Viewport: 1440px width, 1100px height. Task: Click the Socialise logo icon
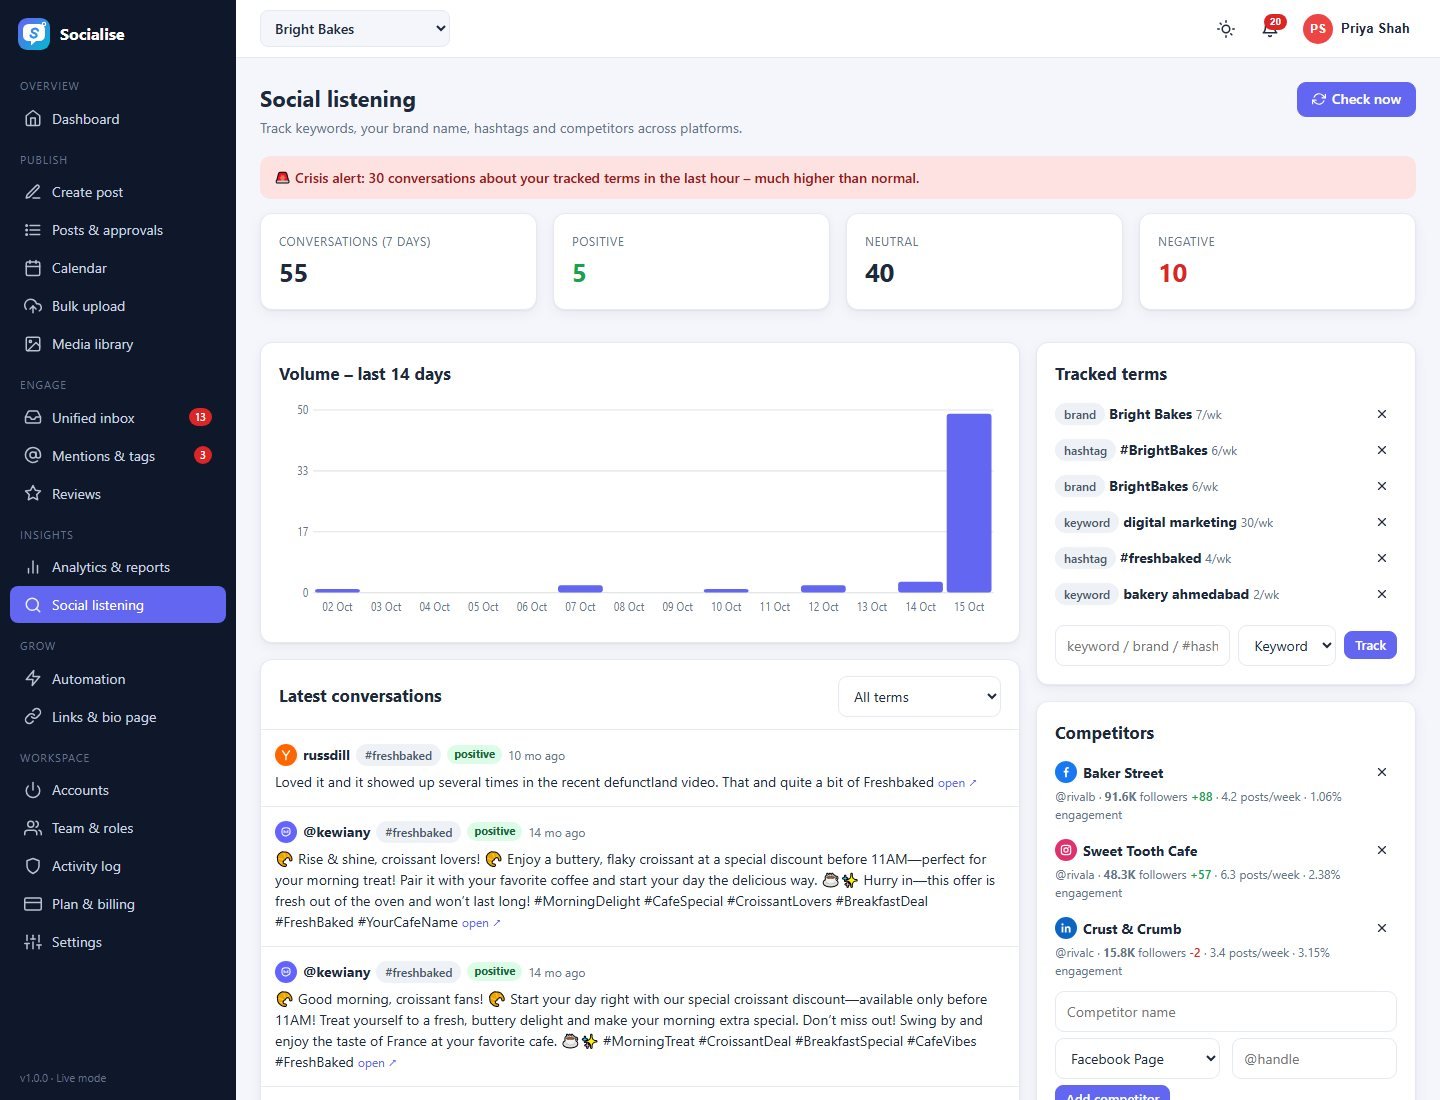[34, 34]
